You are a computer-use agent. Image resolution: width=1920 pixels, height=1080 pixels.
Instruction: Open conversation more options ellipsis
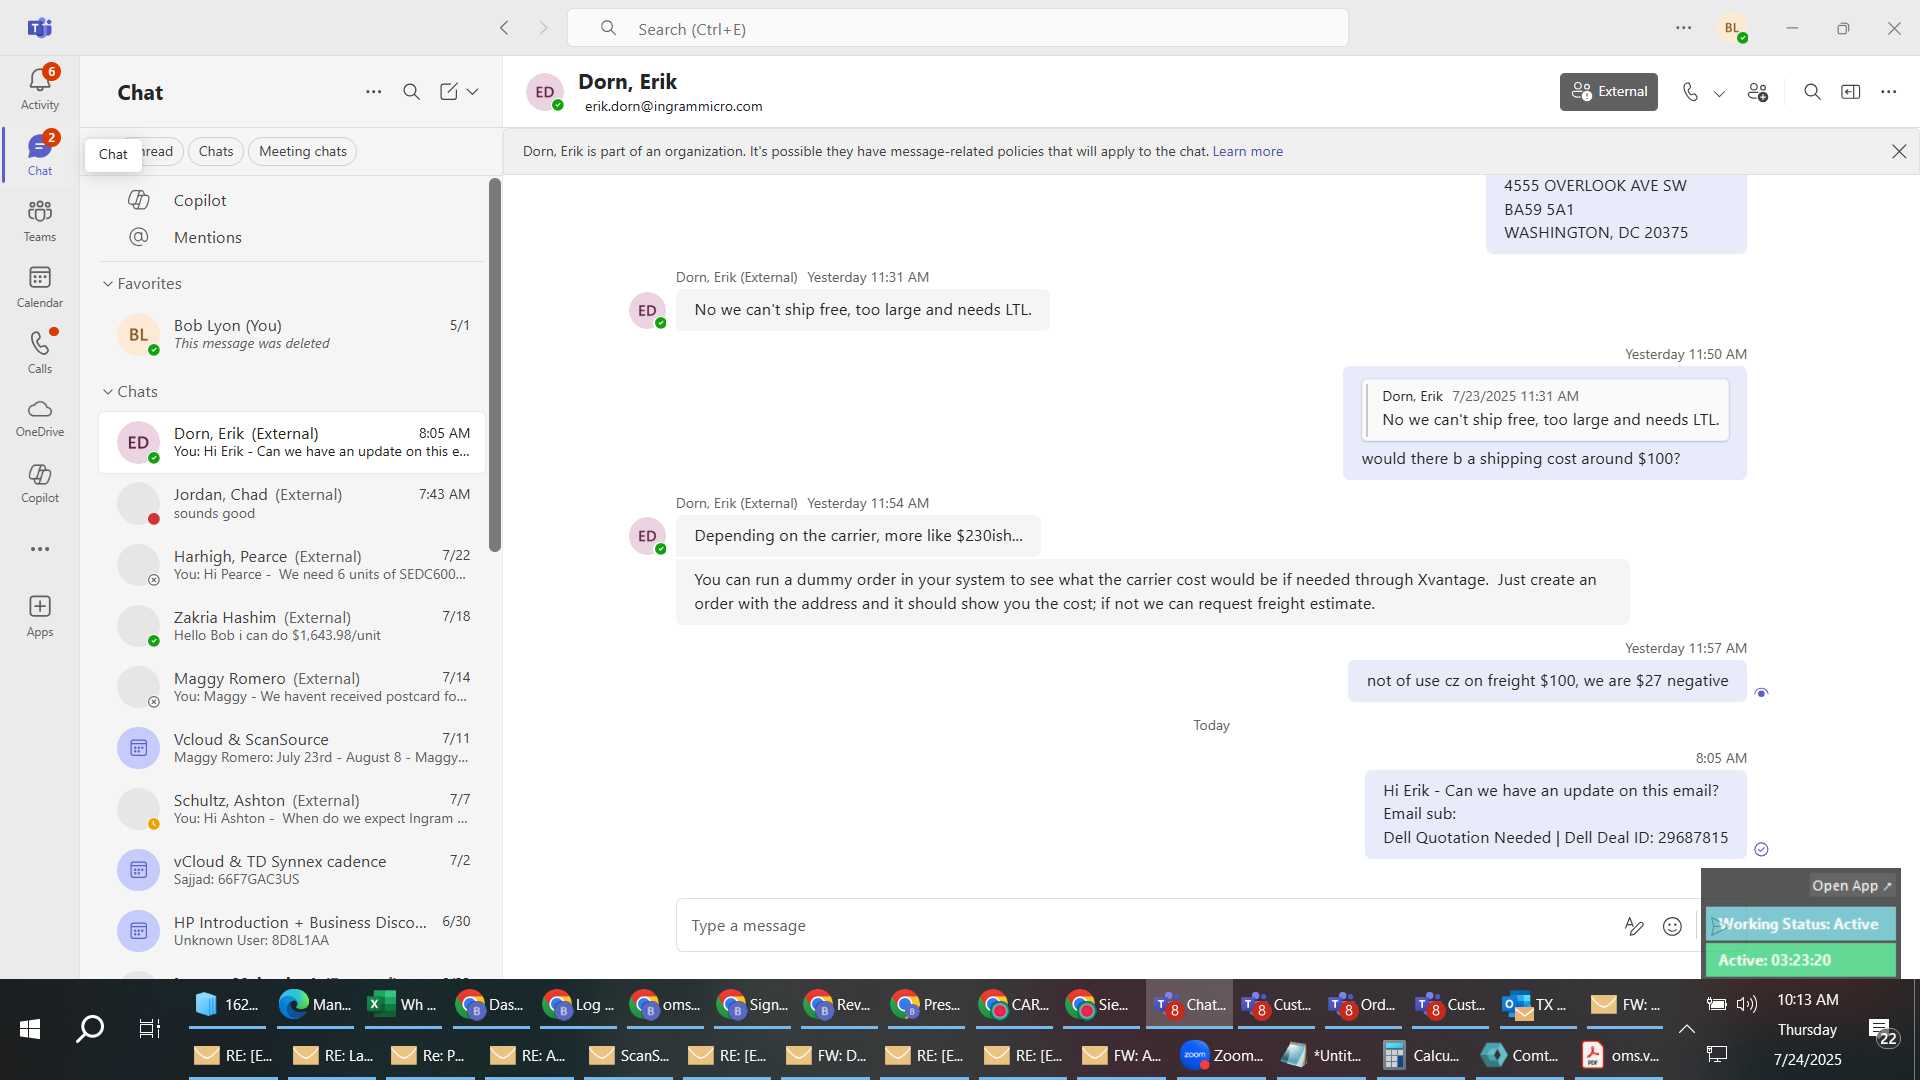tap(1889, 92)
